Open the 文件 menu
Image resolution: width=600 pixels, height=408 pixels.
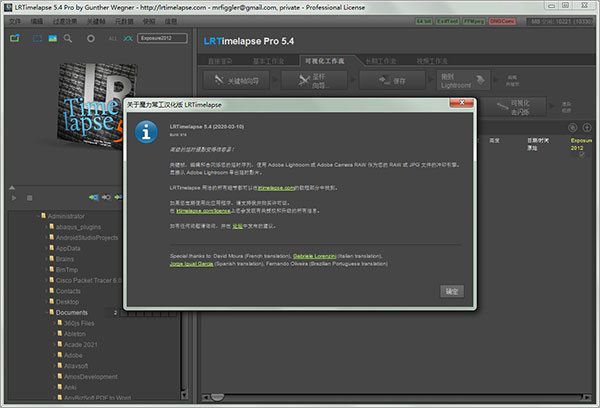pyautogui.click(x=14, y=19)
